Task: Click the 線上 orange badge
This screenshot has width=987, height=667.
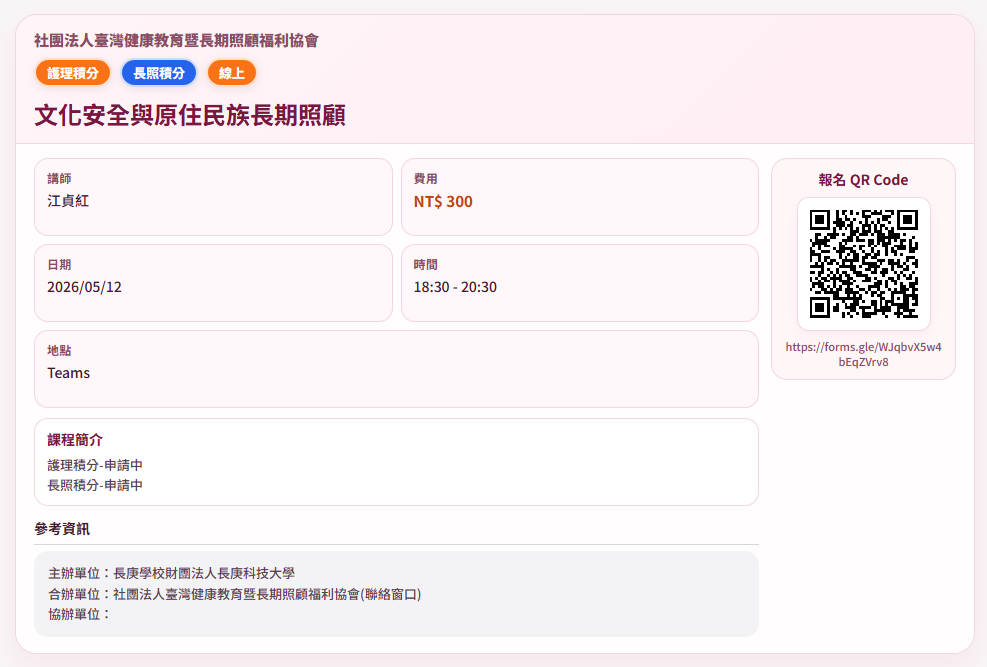Action: (x=232, y=73)
